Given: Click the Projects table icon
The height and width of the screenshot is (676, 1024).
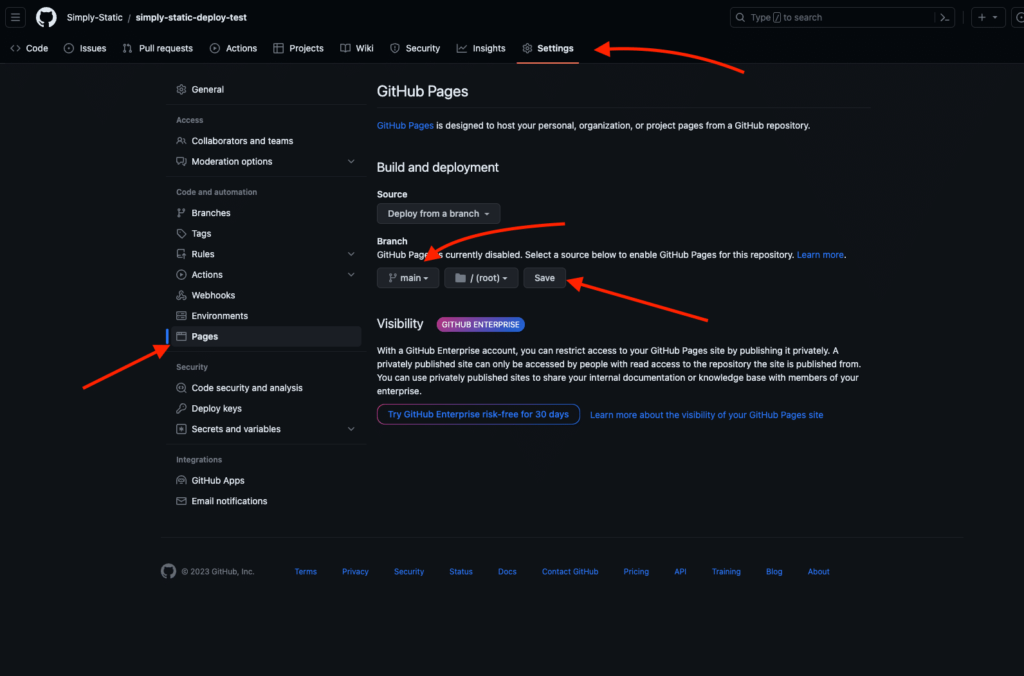Looking at the screenshot, I should pyautogui.click(x=278, y=48).
